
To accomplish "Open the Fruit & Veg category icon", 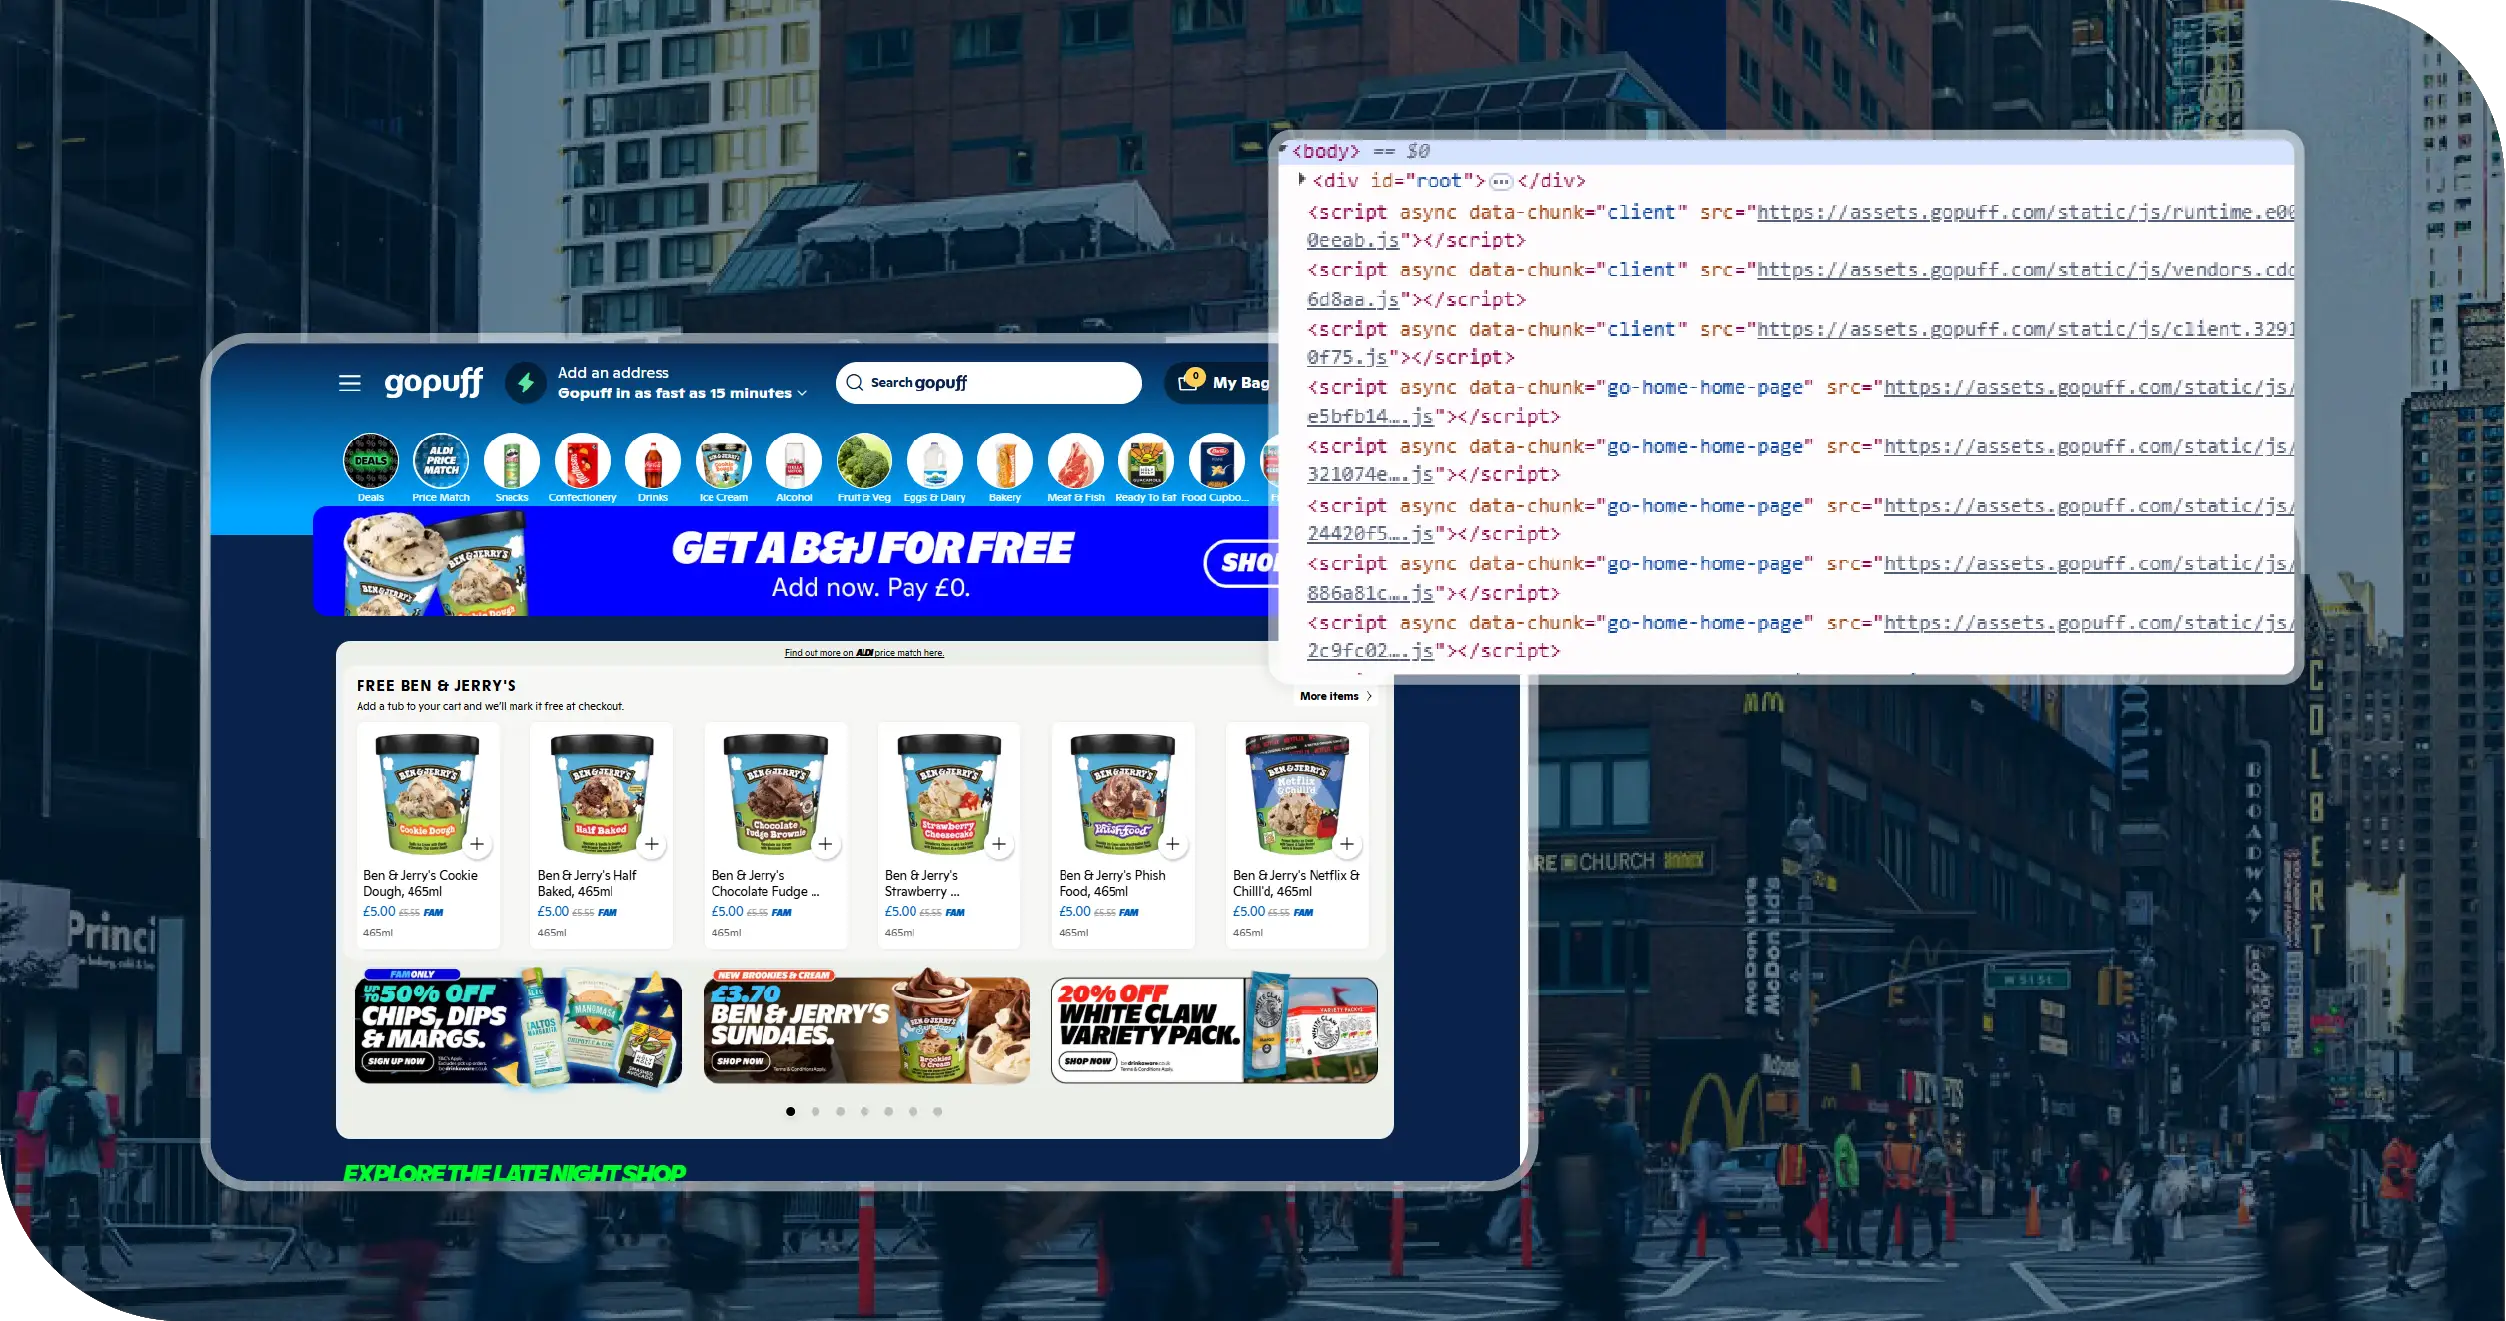I will point(864,462).
